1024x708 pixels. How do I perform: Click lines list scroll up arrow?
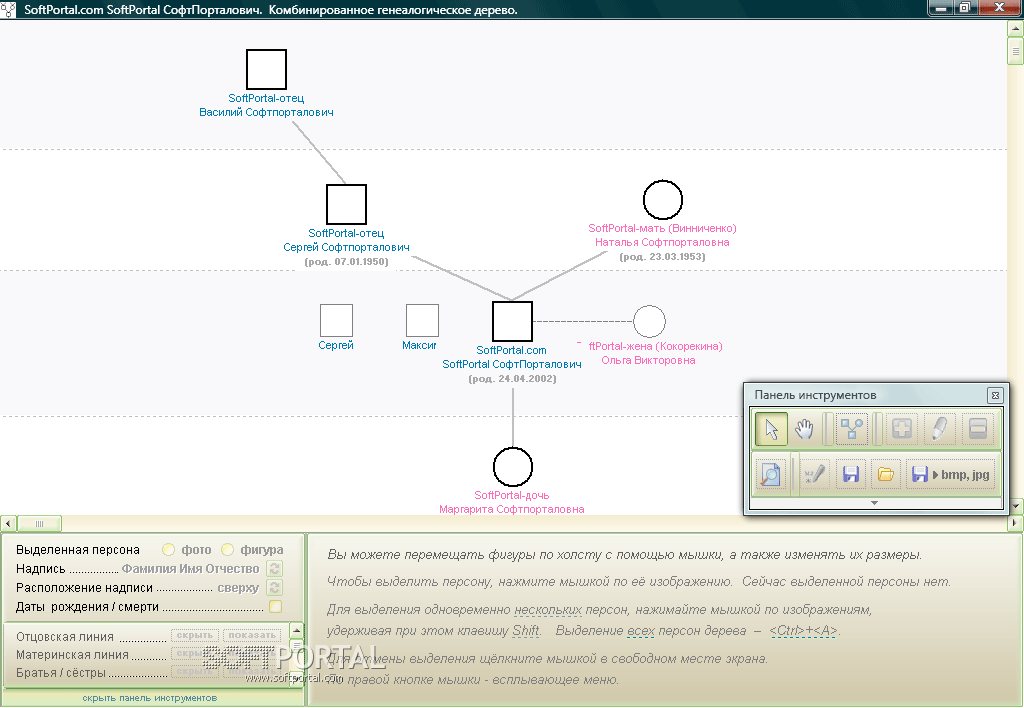[x=296, y=631]
